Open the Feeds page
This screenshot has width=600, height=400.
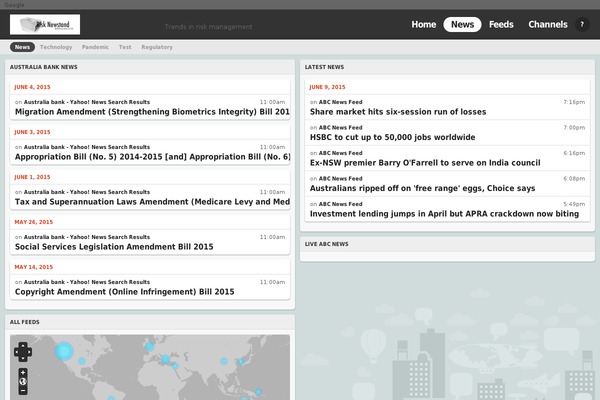click(501, 24)
